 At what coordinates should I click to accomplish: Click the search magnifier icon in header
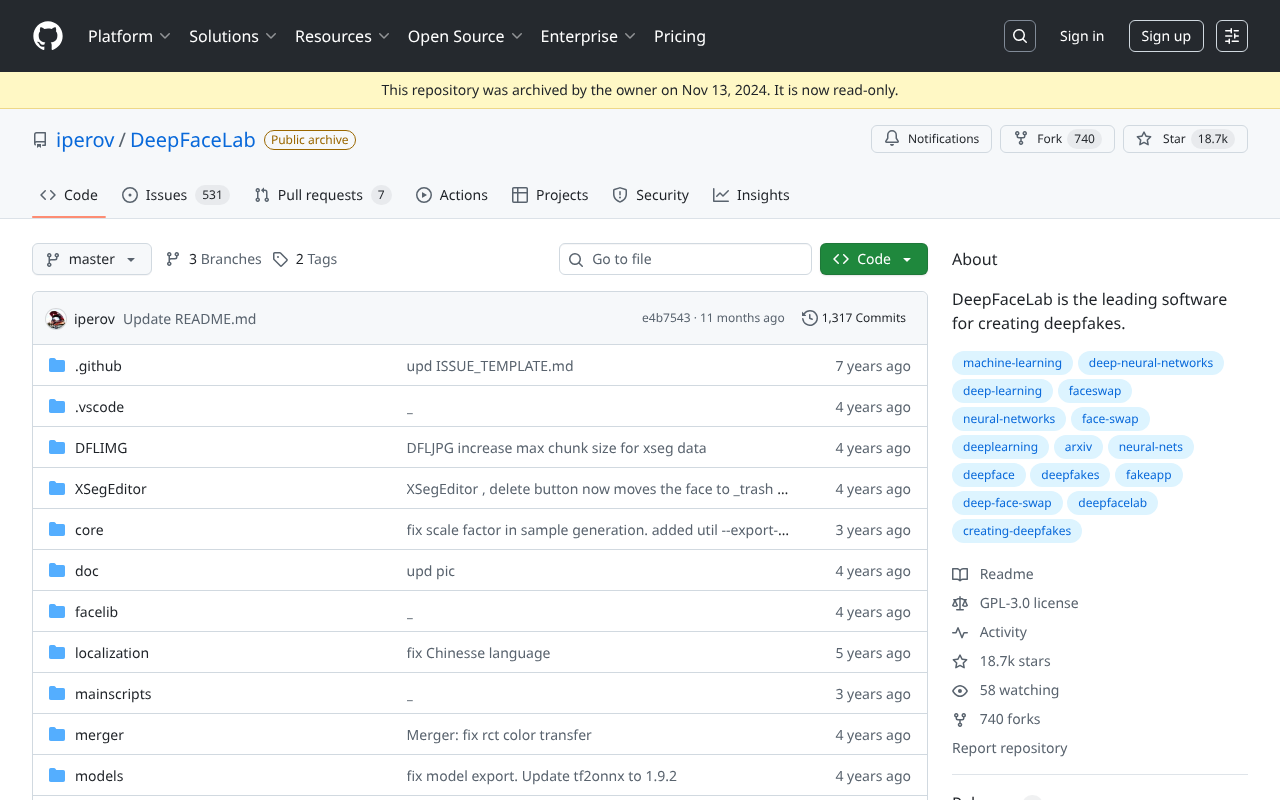(x=1019, y=36)
